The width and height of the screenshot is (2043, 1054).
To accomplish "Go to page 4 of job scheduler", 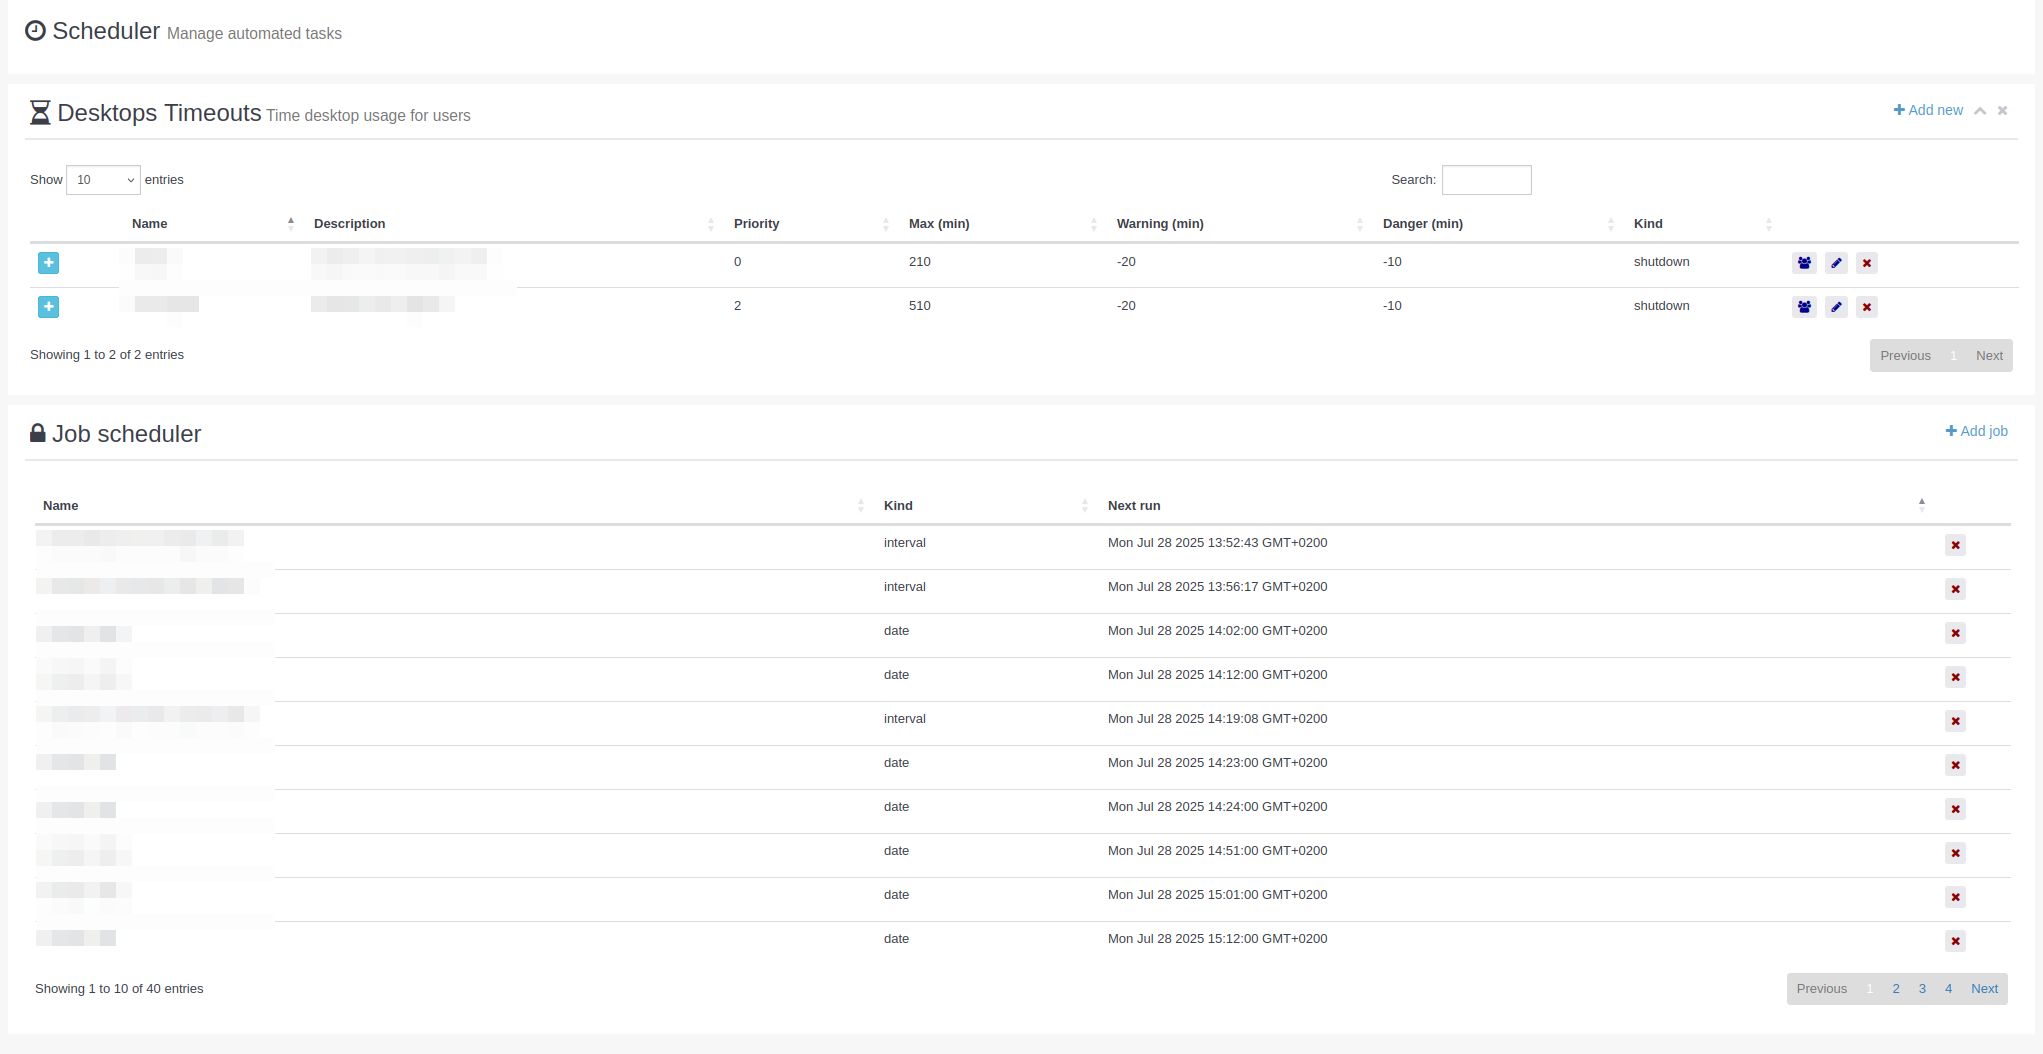I will click(1948, 989).
